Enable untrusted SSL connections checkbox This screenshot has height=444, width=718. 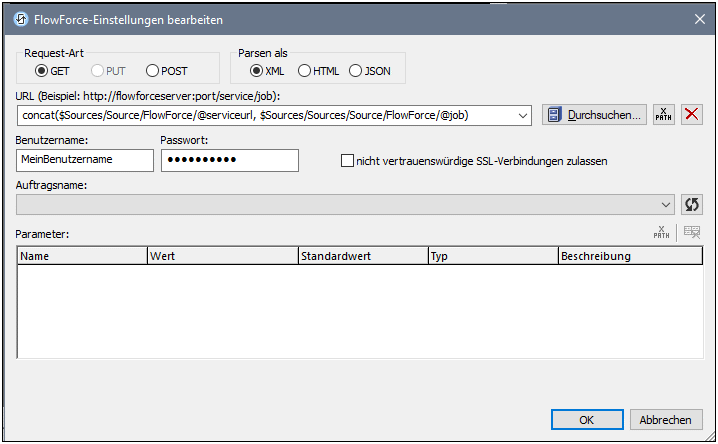click(347, 160)
